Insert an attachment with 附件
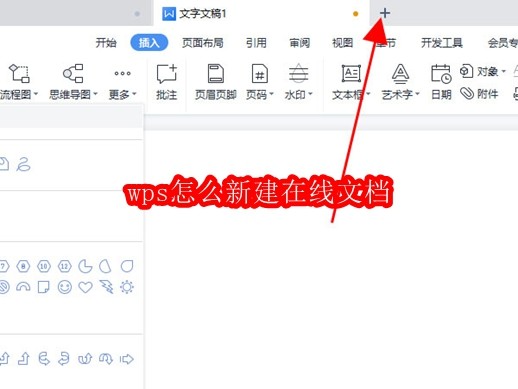This screenshot has height=389, width=518. [x=479, y=94]
